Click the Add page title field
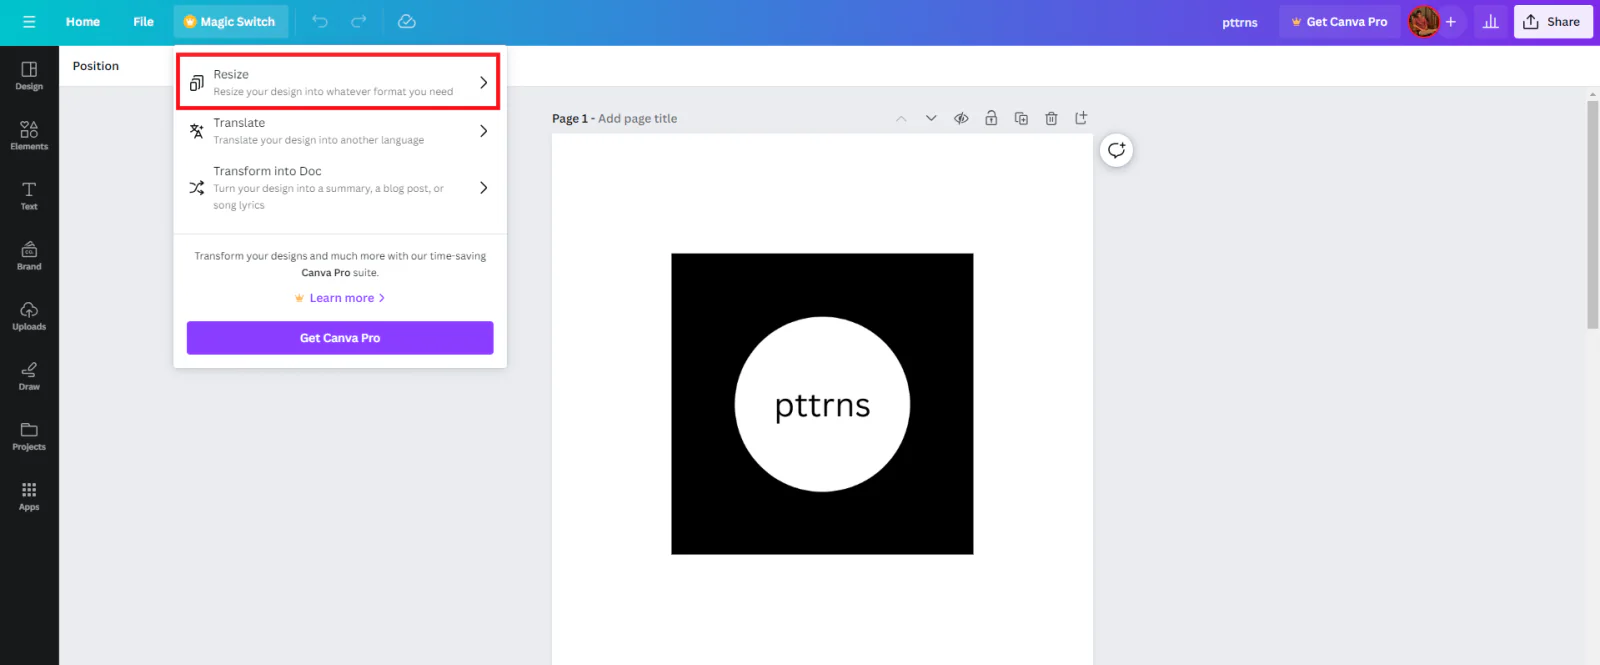1600x665 pixels. click(x=637, y=118)
